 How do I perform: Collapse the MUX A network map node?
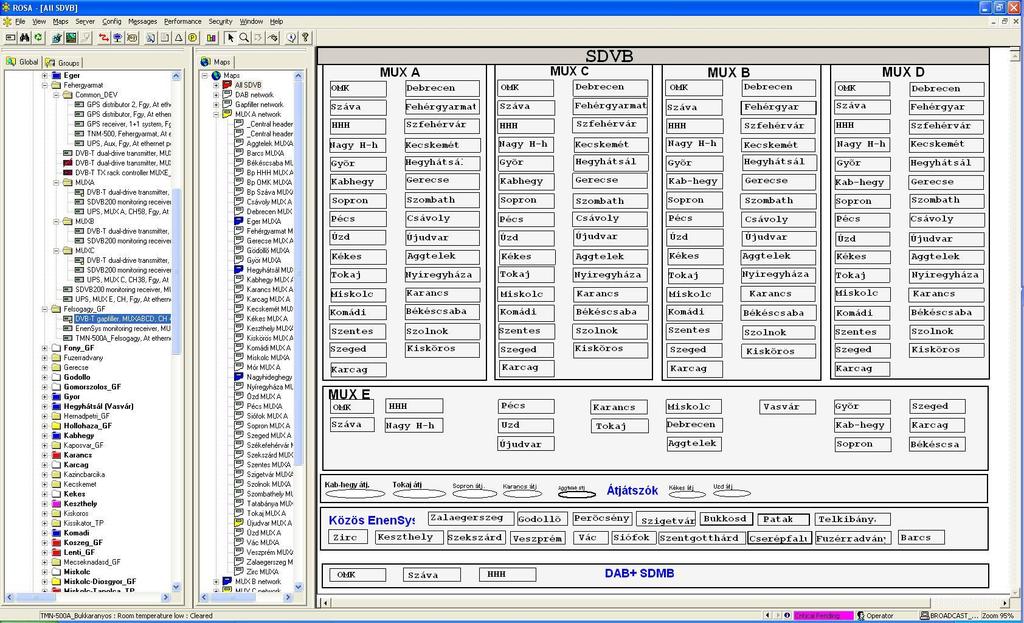(x=216, y=114)
